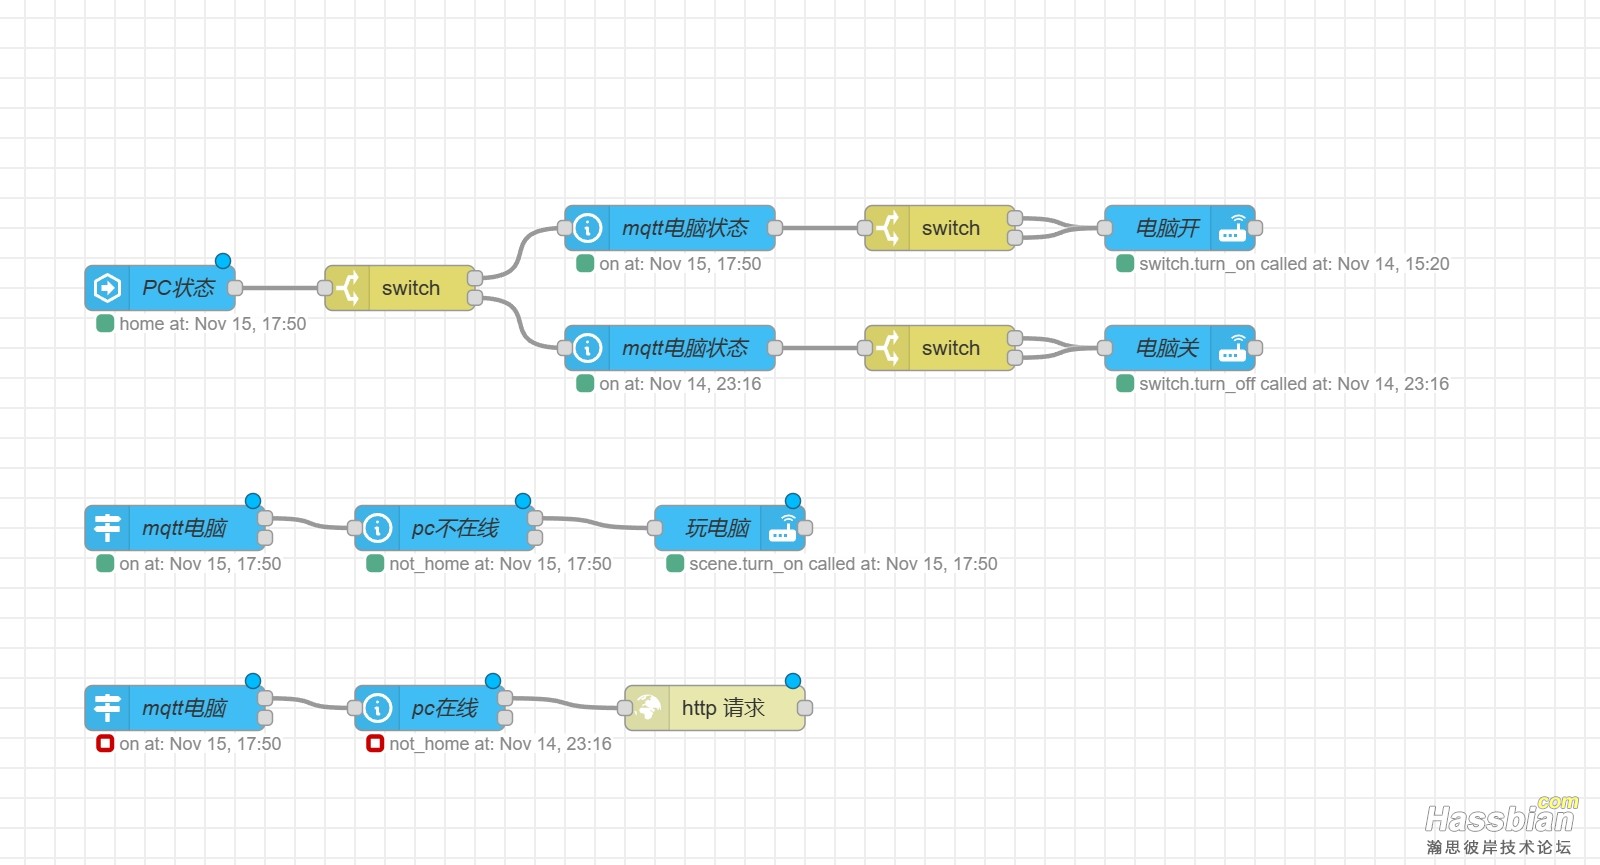The height and width of the screenshot is (865, 1600).
Task: Select the http 请求 node
Action: tap(715, 708)
